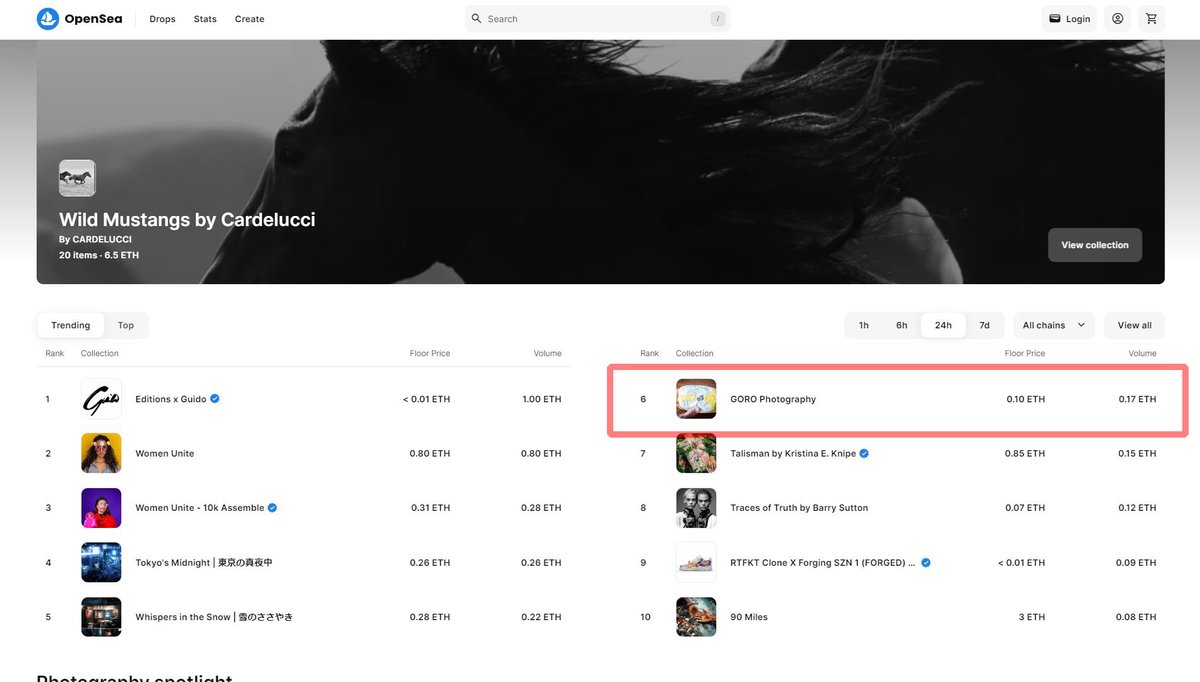The image size is (1200, 682).
Task: Switch to the Top tab
Action: [126, 325]
